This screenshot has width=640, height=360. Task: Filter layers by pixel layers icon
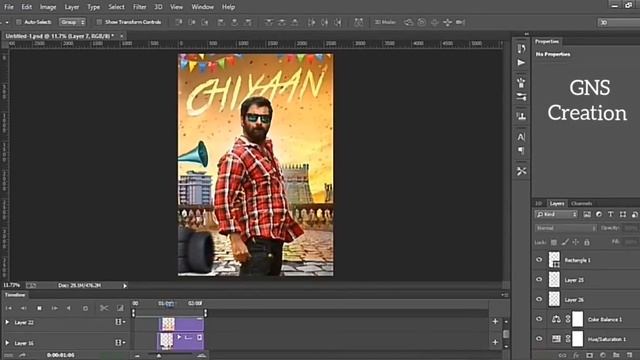(x=587, y=214)
